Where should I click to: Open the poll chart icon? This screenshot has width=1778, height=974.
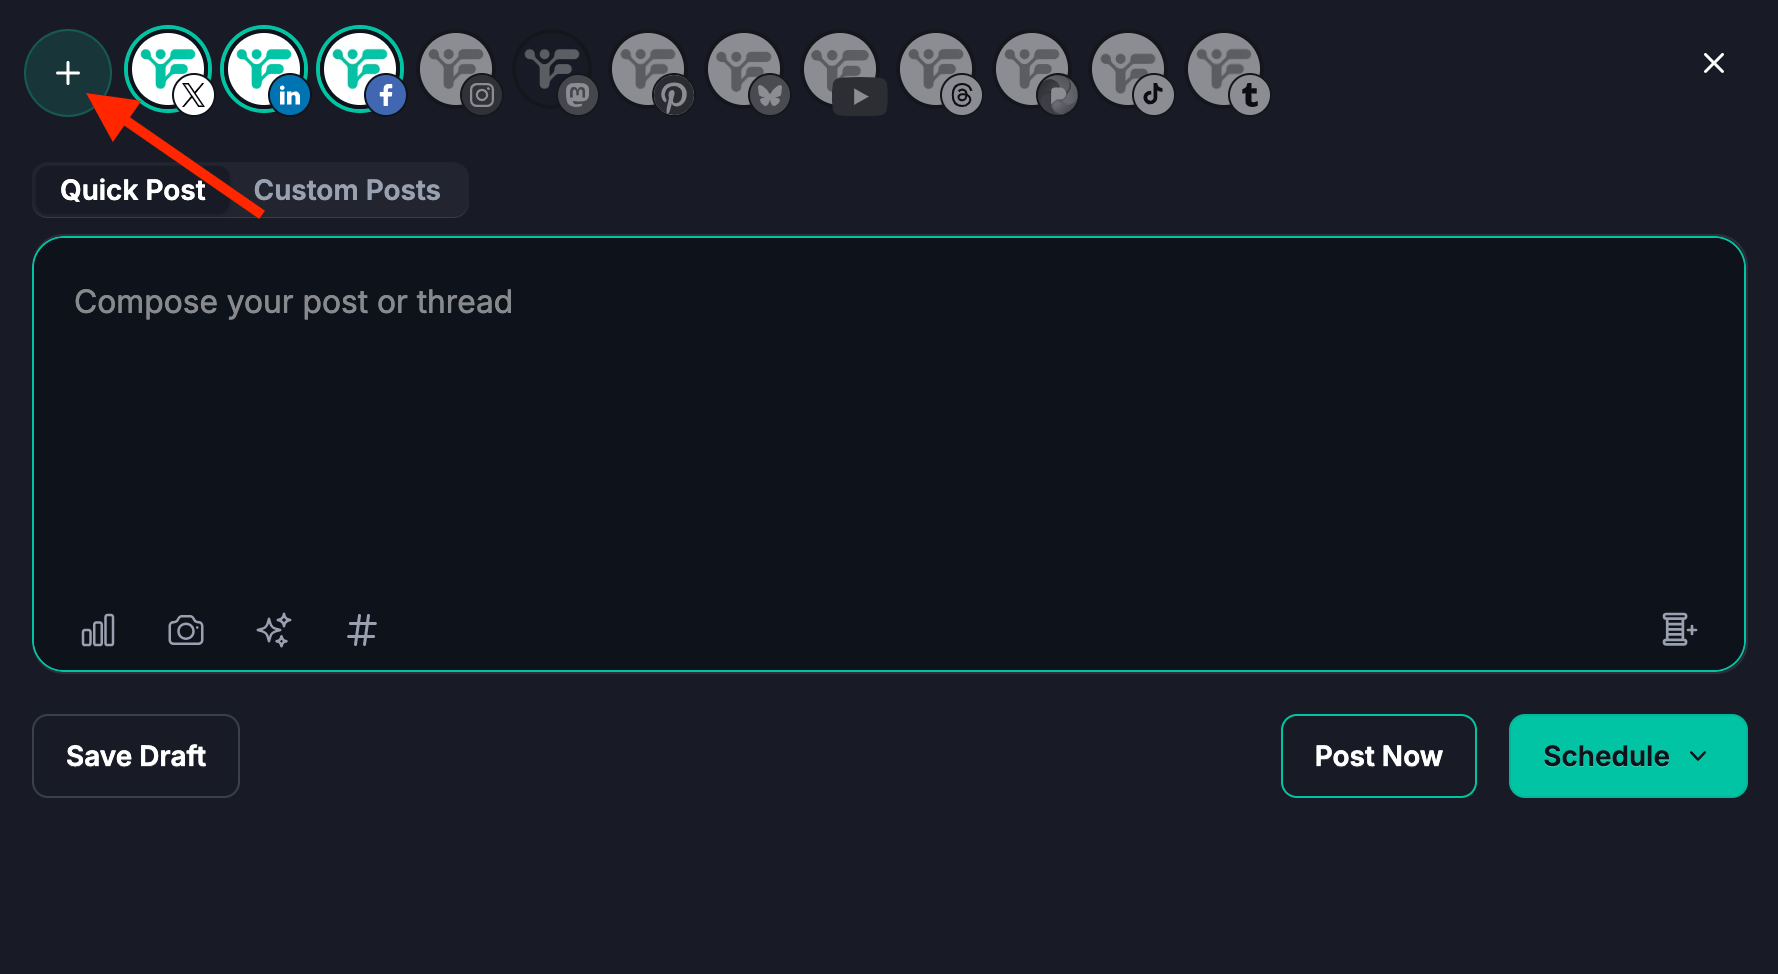click(98, 630)
